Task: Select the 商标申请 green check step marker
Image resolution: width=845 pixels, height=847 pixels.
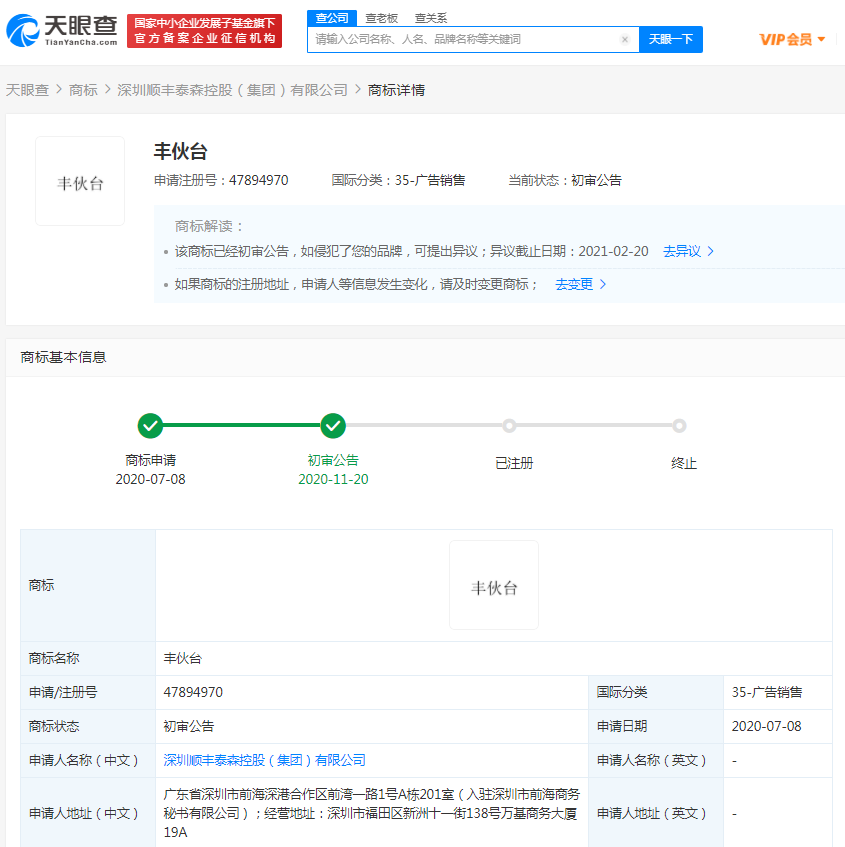Action: (x=150, y=426)
